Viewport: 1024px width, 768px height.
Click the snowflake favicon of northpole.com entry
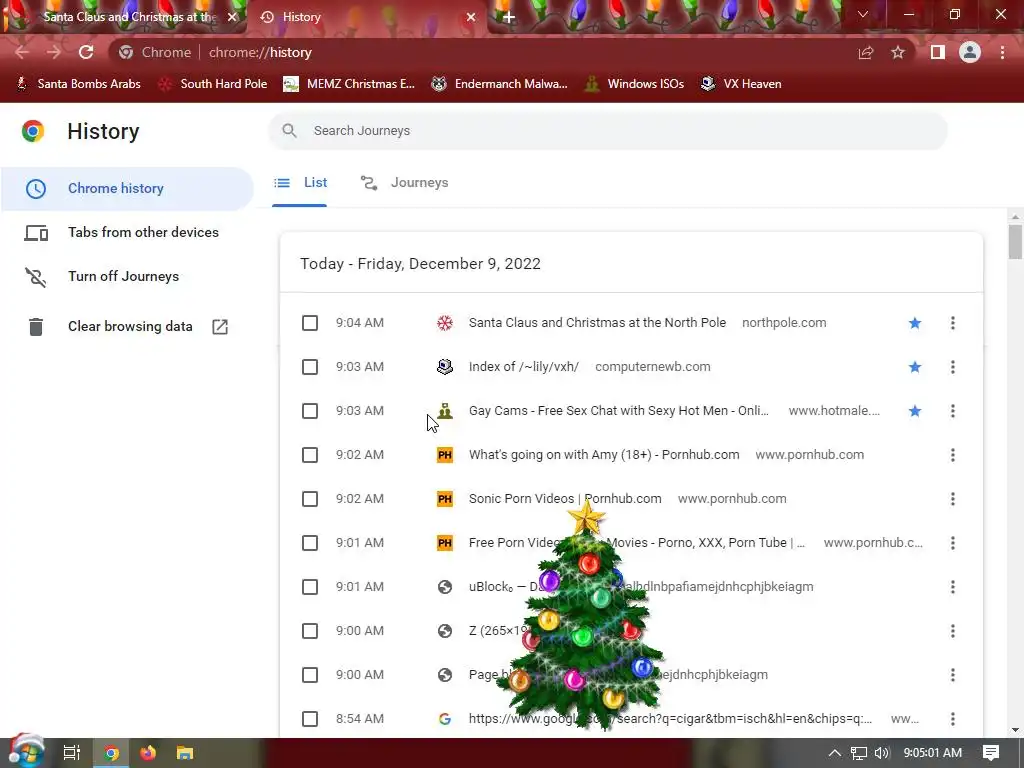tap(445, 323)
